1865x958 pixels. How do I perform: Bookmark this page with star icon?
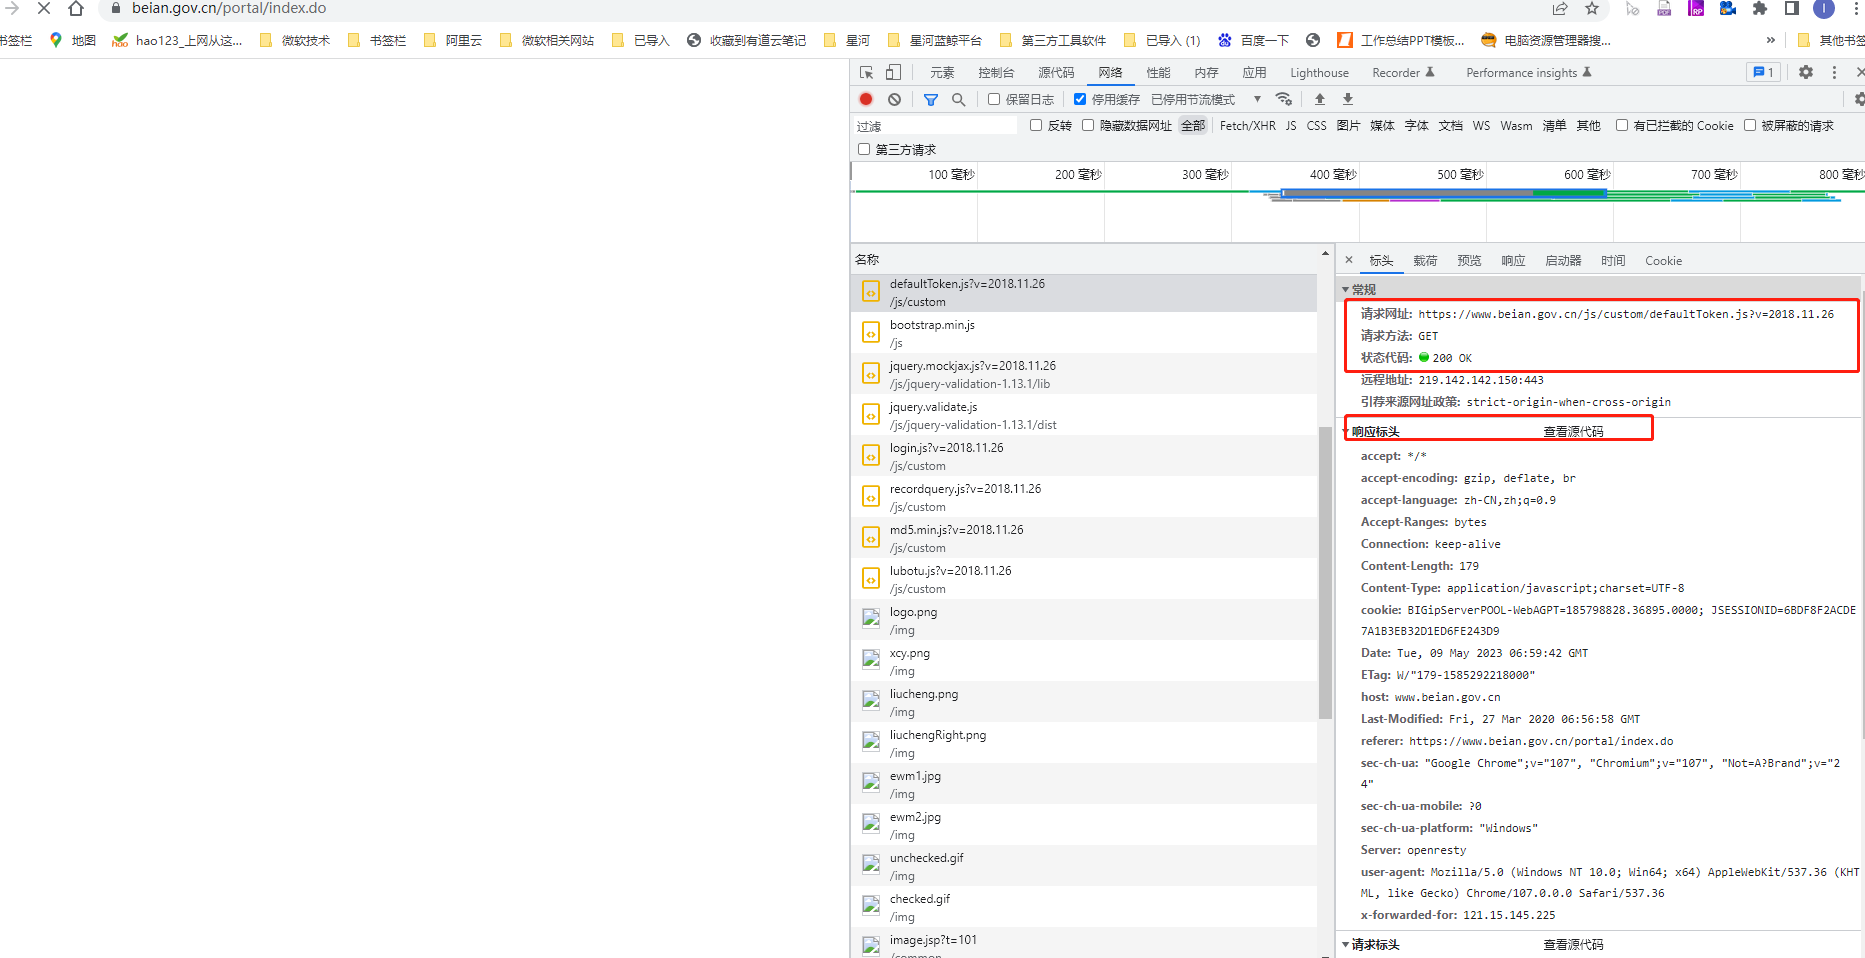[1591, 8]
